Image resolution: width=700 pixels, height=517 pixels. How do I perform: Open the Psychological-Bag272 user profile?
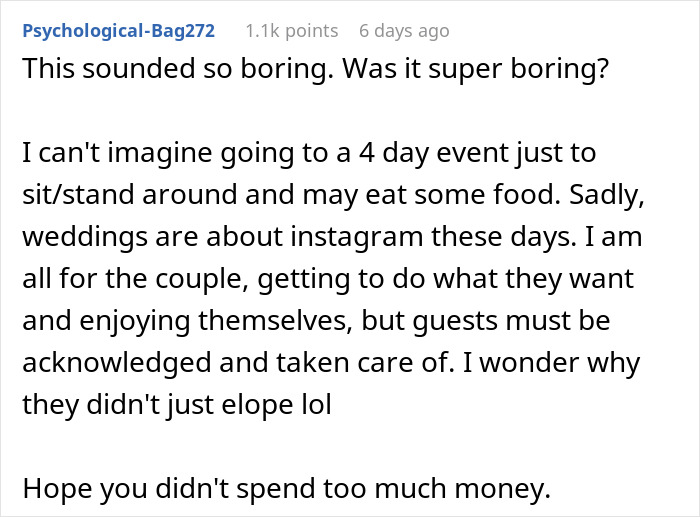(x=118, y=31)
